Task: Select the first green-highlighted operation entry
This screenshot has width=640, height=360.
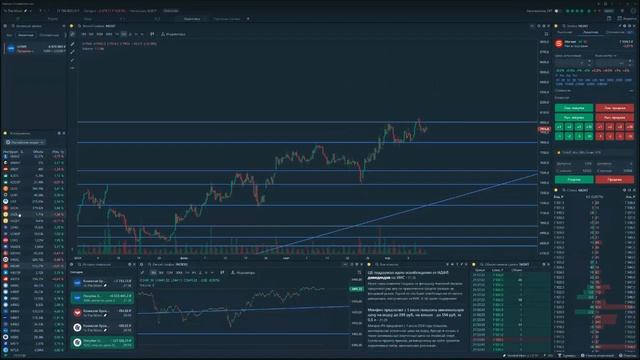Action: click(102, 298)
